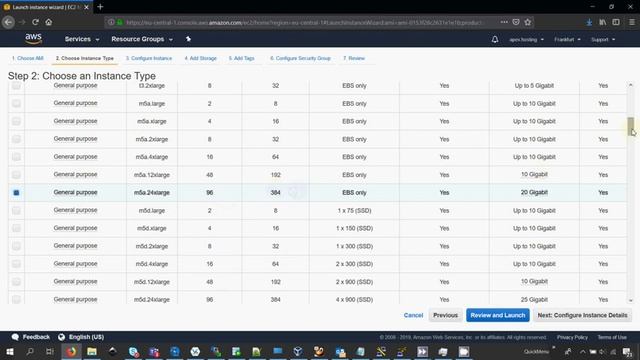Viewport: 640px width, 360px height.
Task: Toggle the Firefox sidebar icon
Action: tap(616, 22)
